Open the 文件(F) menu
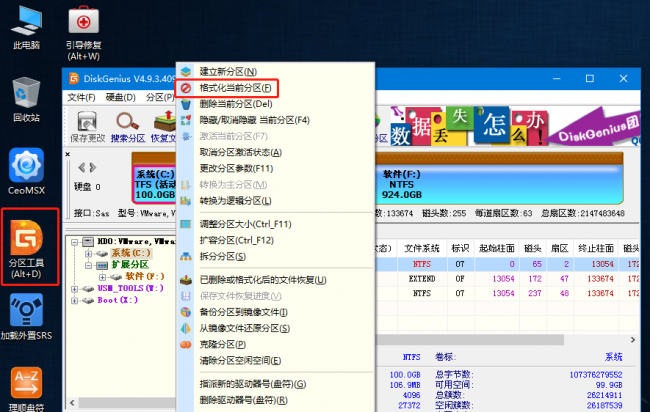The height and width of the screenshot is (412, 650). tap(81, 97)
